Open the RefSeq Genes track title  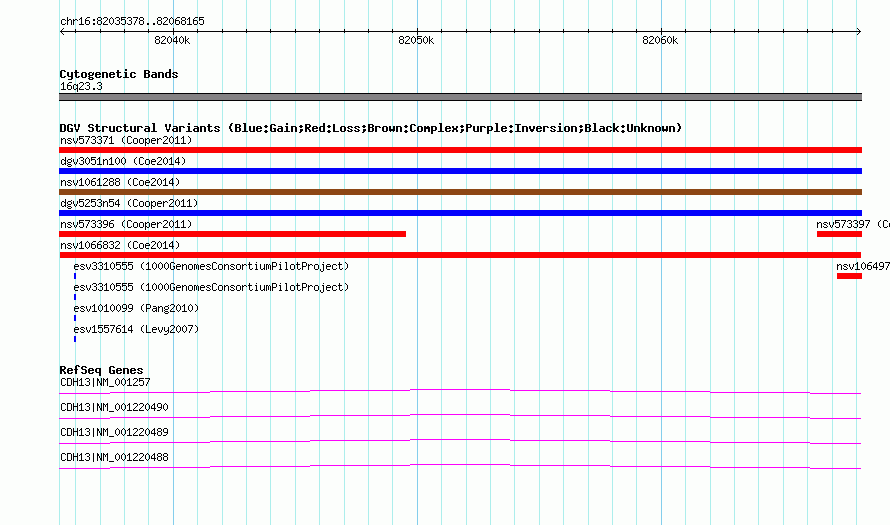point(101,370)
